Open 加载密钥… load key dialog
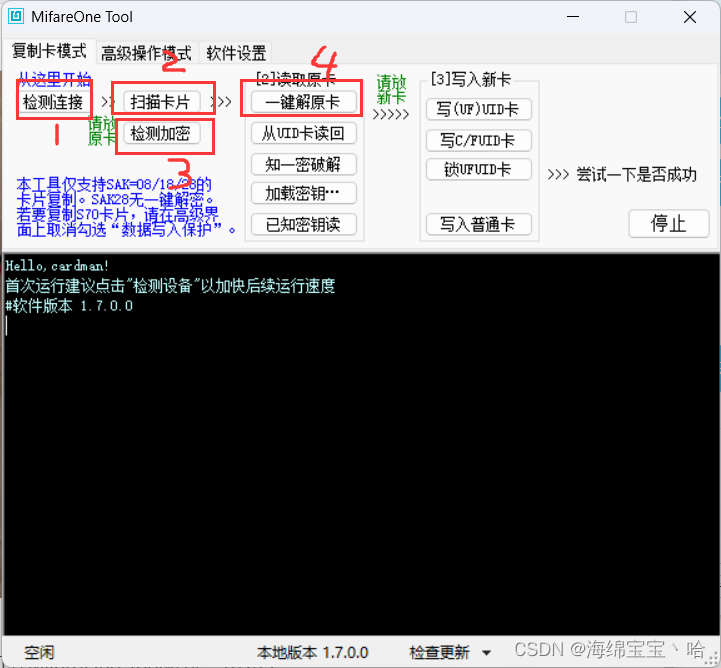The width and height of the screenshot is (721, 668). (303, 194)
